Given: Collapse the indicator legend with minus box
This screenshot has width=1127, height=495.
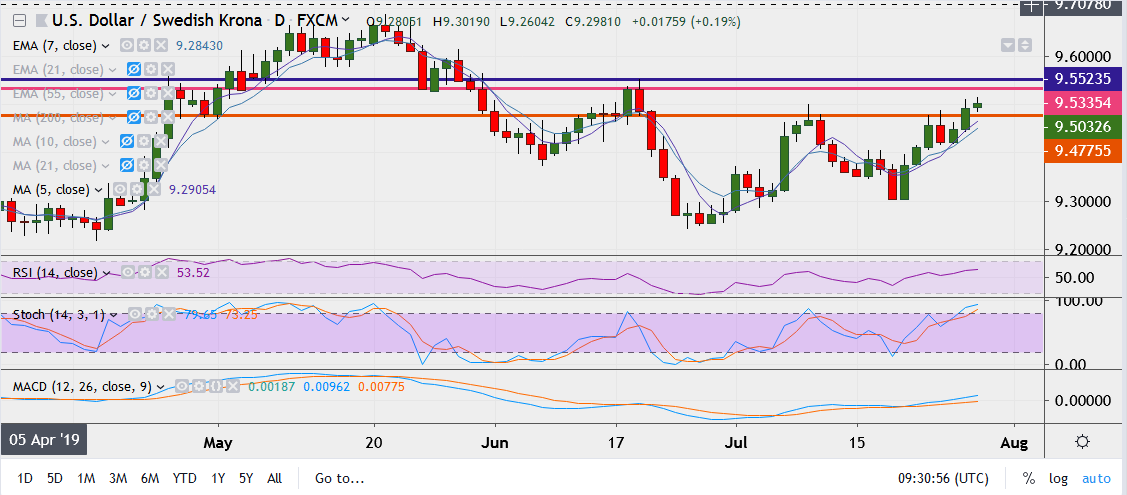Looking at the screenshot, I should tap(19, 22).
